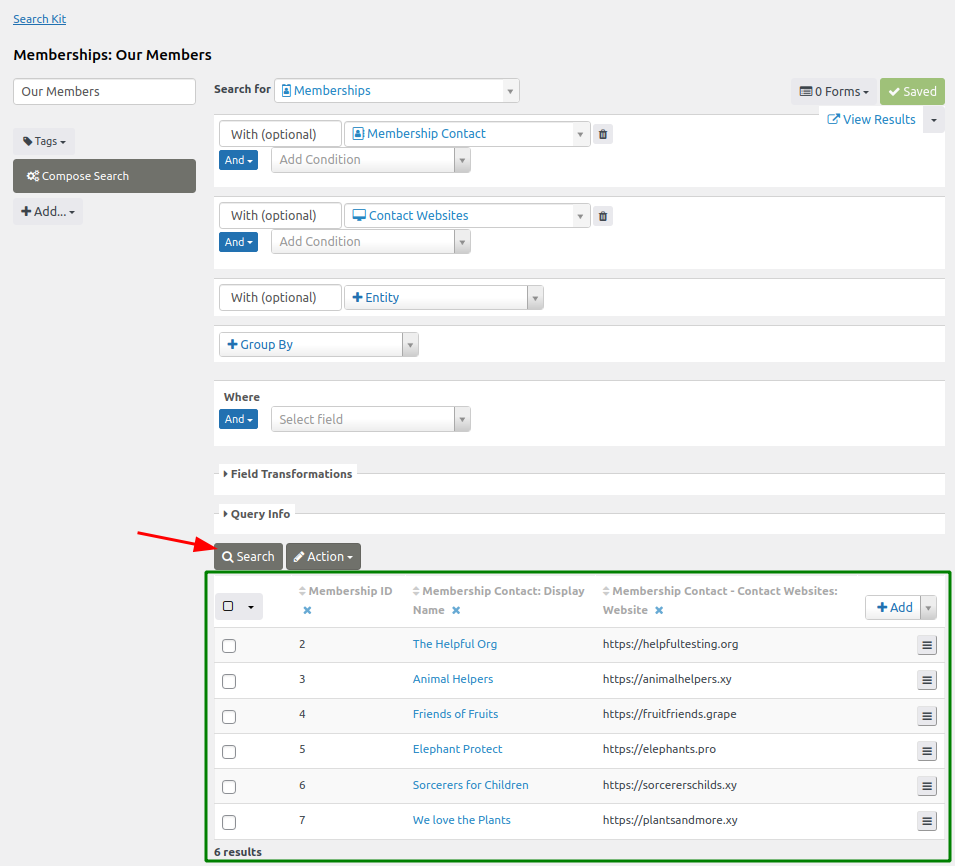Screen dimensions: 955x866
Task: Tick checkbox for We love the Plants
Action: click(x=229, y=822)
